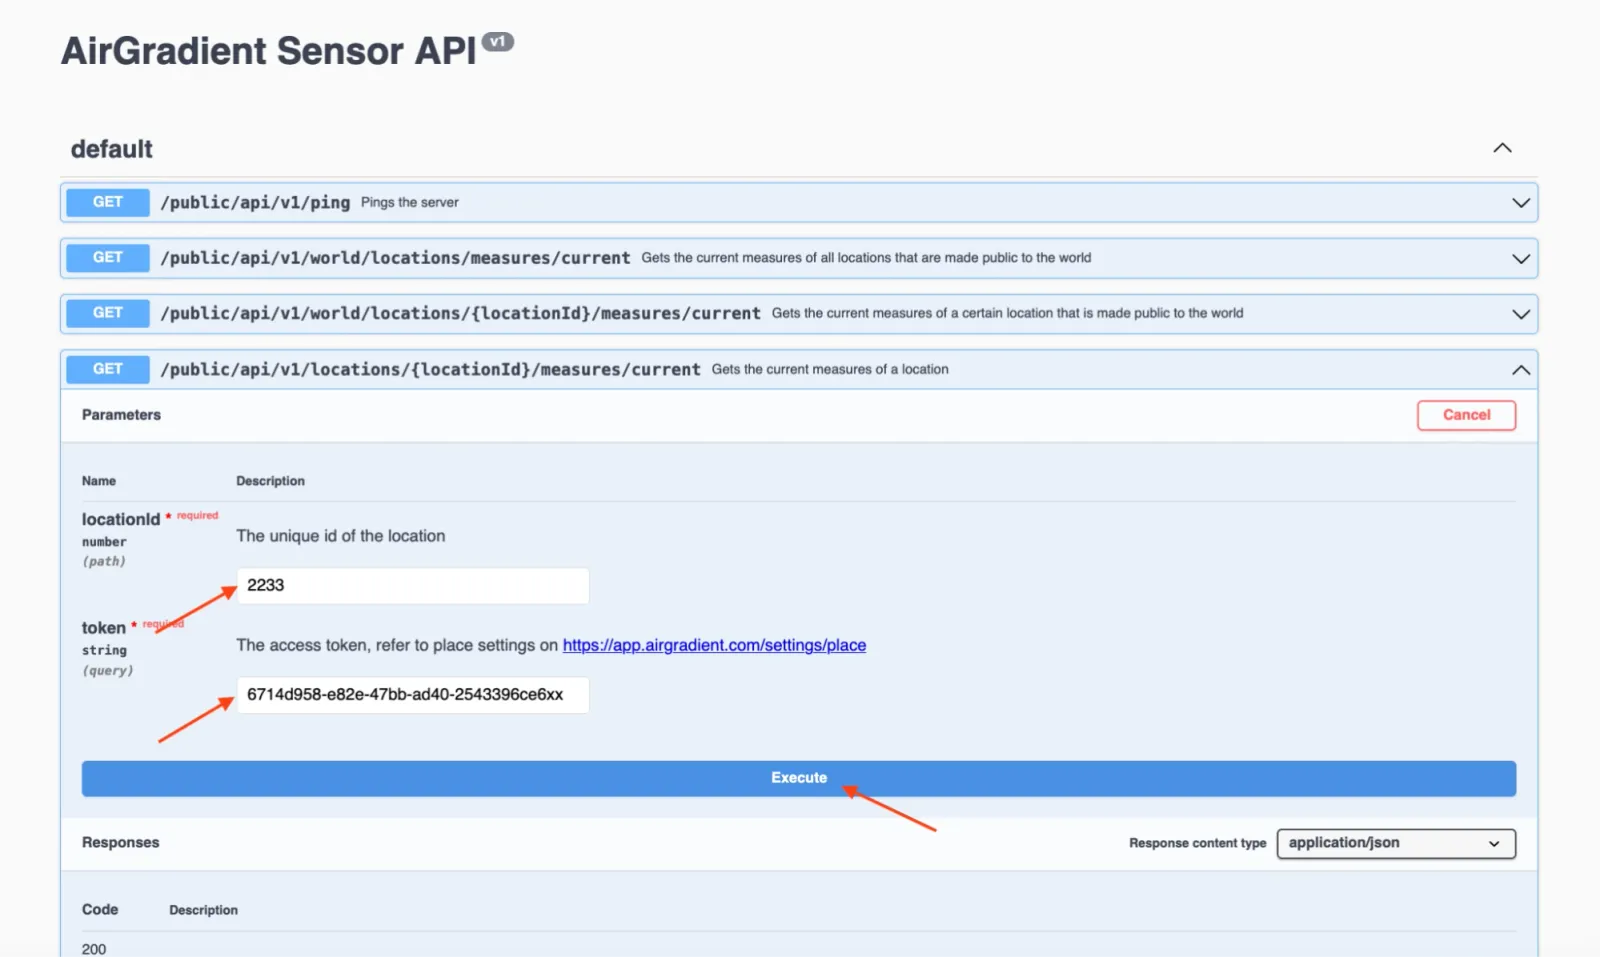Viewport: 1600px width, 957px height.
Task: Click the GET badge on locations {locationId} measures endpoint
Action: pyautogui.click(x=106, y=368)
